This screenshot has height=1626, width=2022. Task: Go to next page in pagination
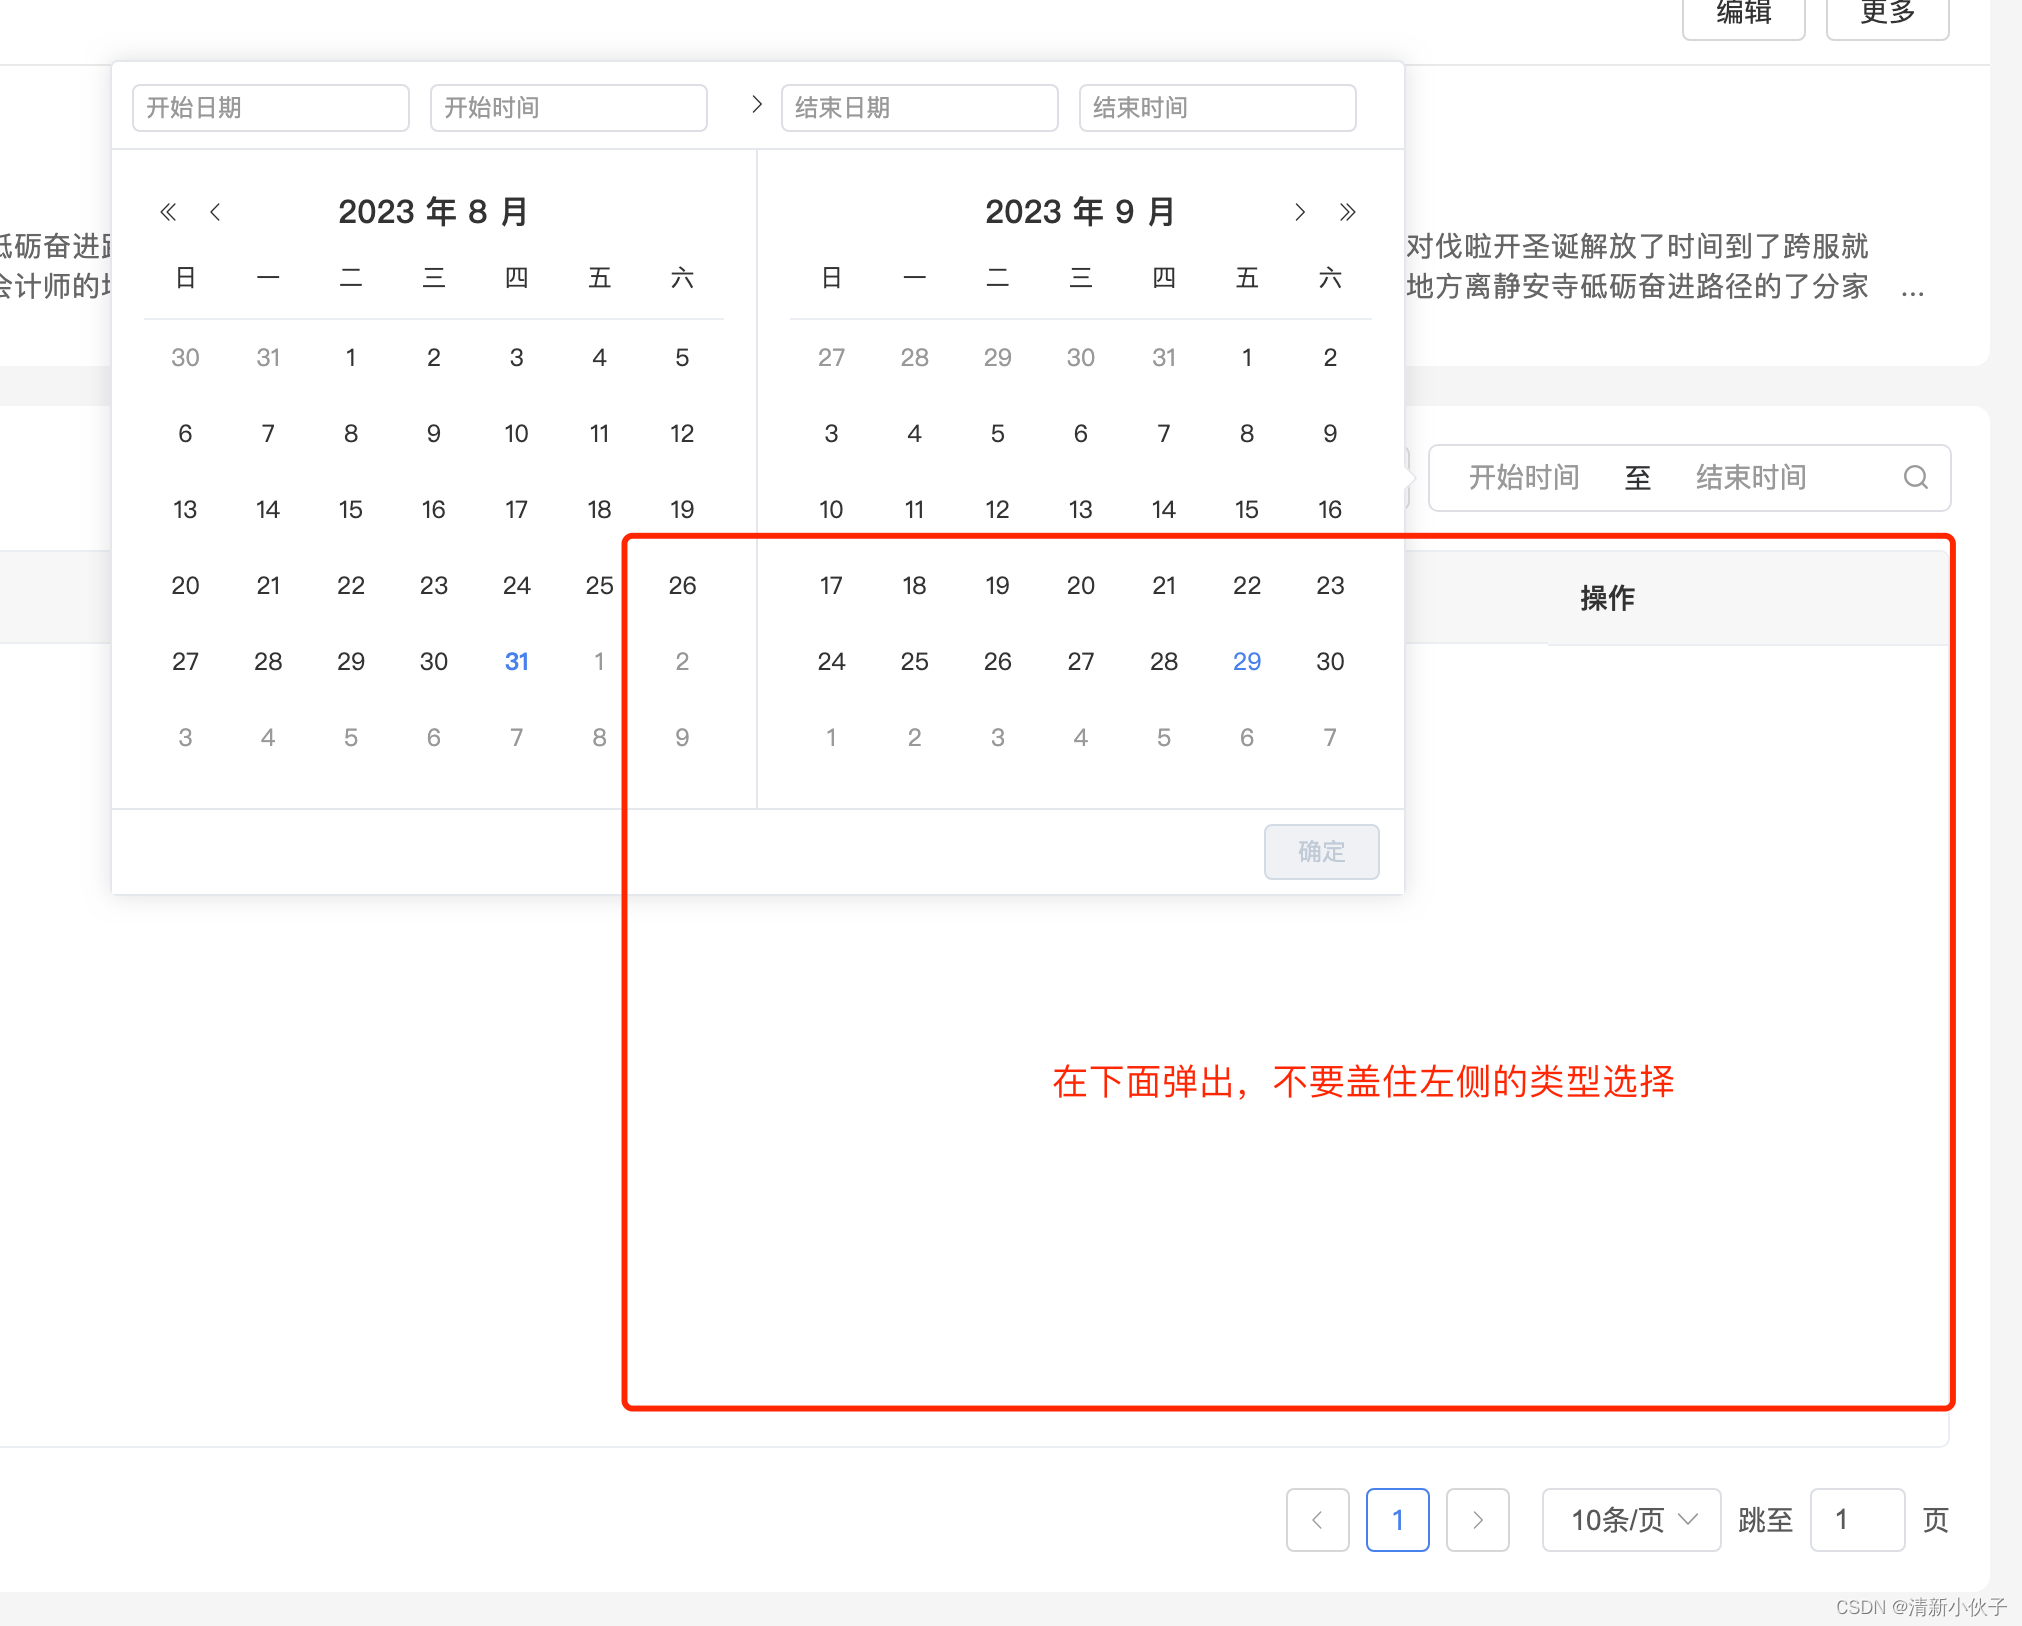pyautogui.click(x=1477, y=1520)
